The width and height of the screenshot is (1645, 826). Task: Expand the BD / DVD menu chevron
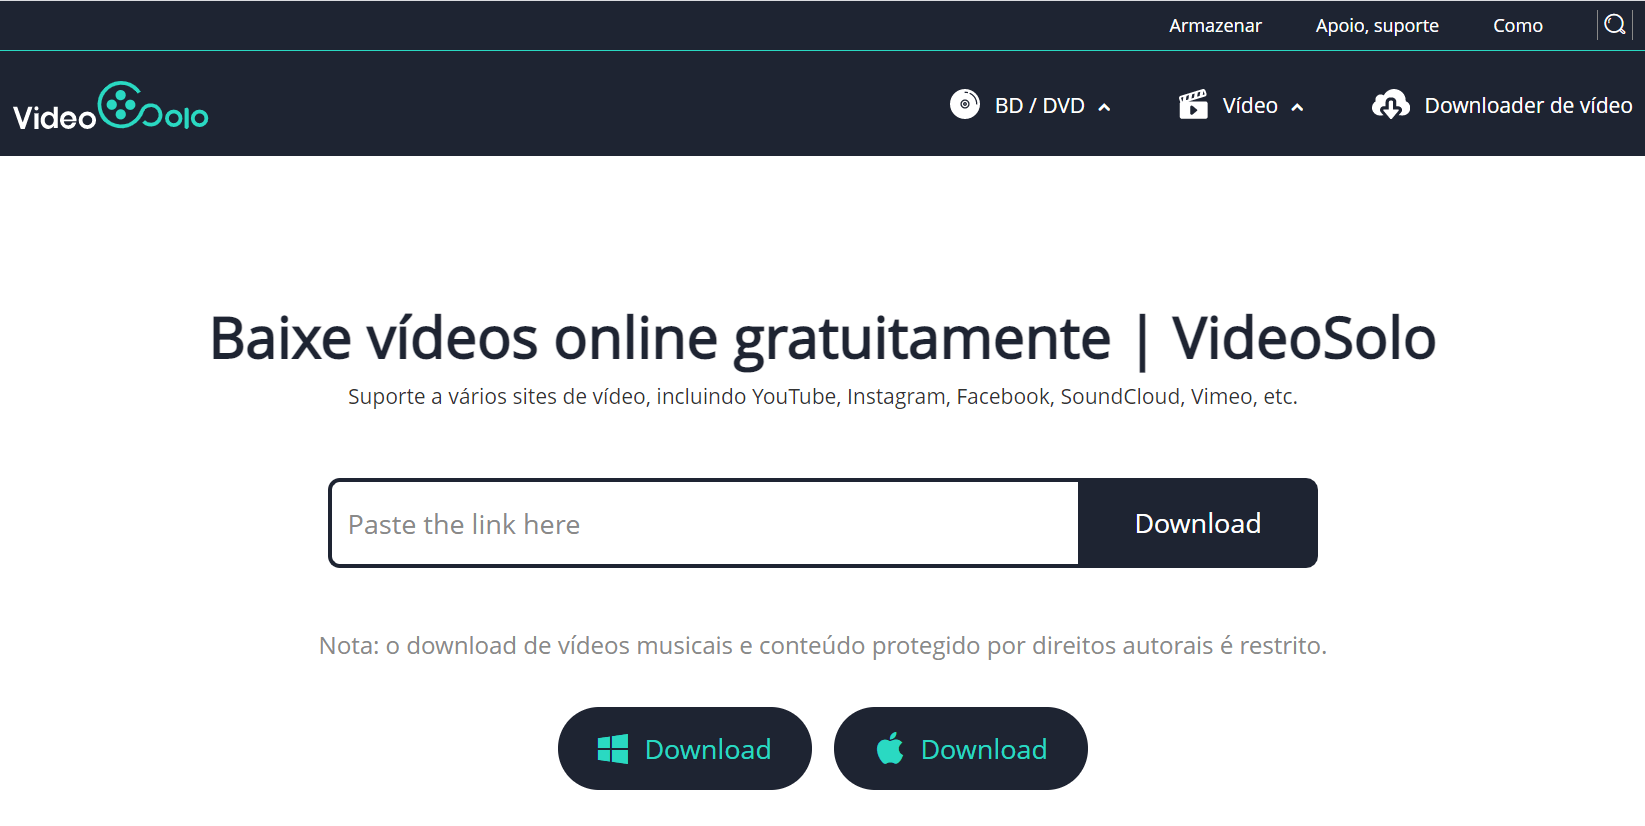pos(1104,107)
